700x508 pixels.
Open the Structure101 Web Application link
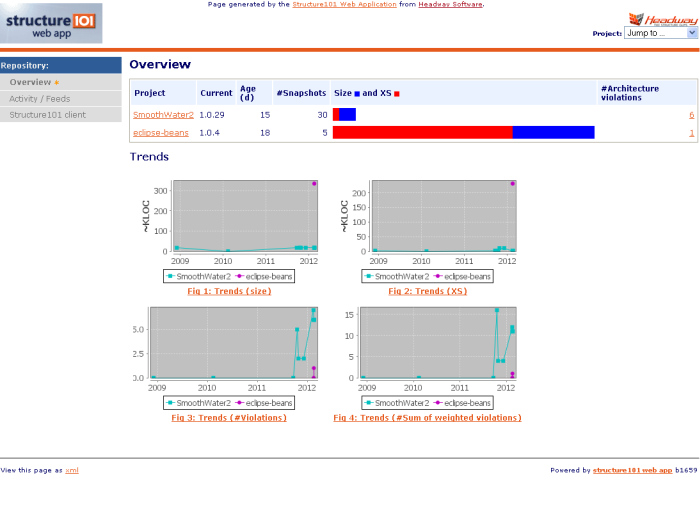pyautogui.click(x=344, y=4)
